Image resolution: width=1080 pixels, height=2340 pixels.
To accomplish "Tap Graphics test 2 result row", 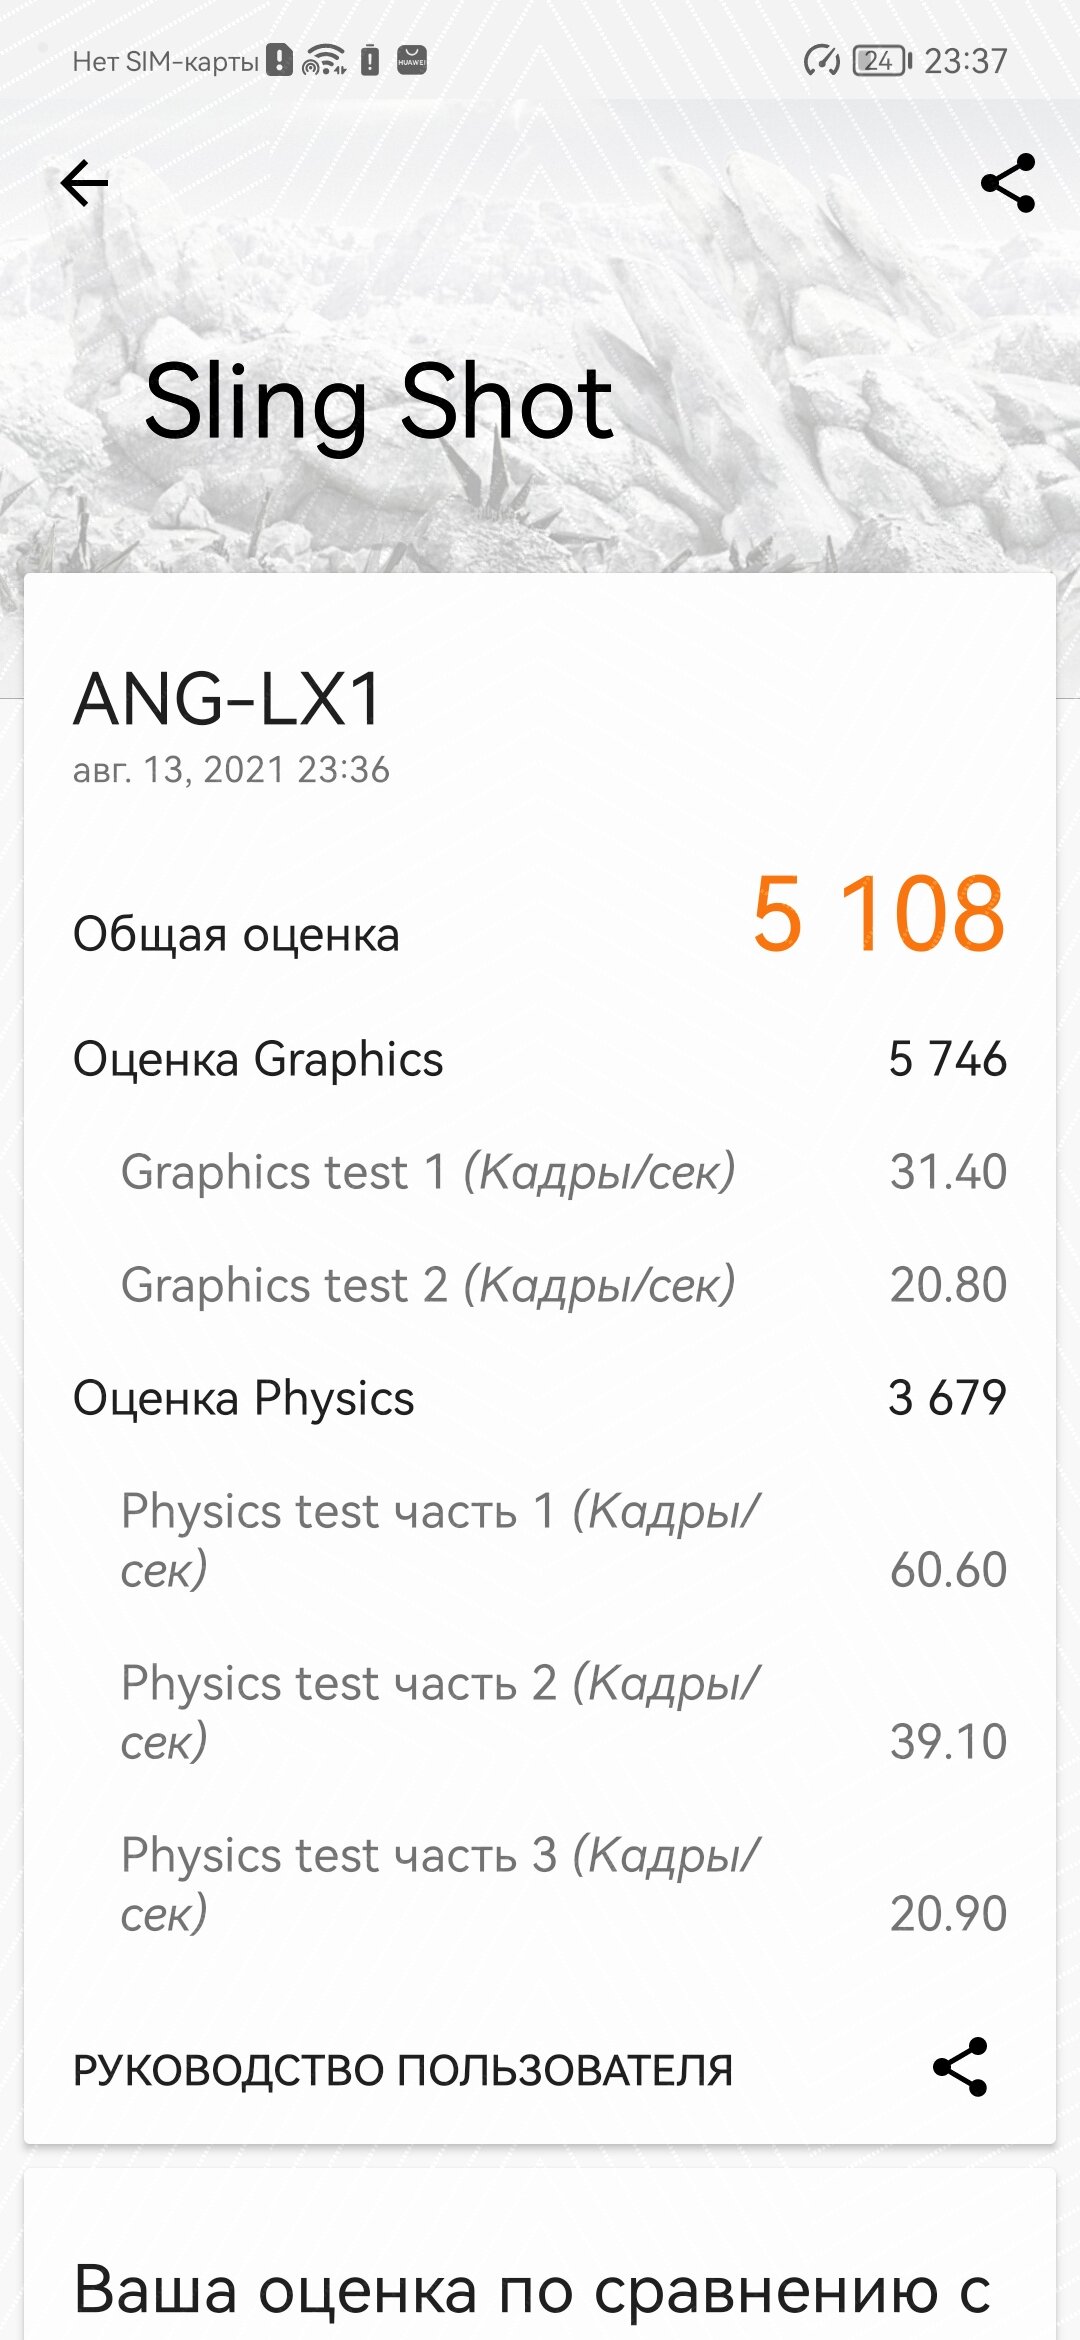I will [x=564, y=1285].
